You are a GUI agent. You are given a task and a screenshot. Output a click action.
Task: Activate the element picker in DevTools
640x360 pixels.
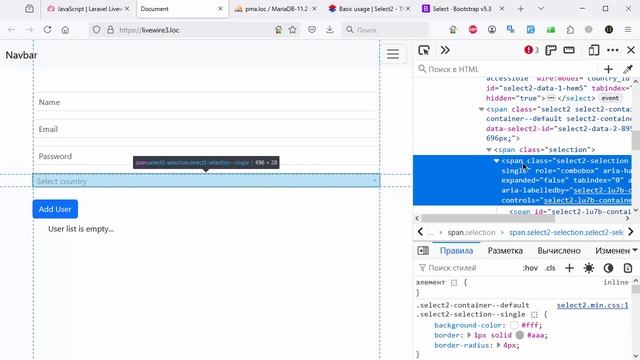tap(424, 50)
